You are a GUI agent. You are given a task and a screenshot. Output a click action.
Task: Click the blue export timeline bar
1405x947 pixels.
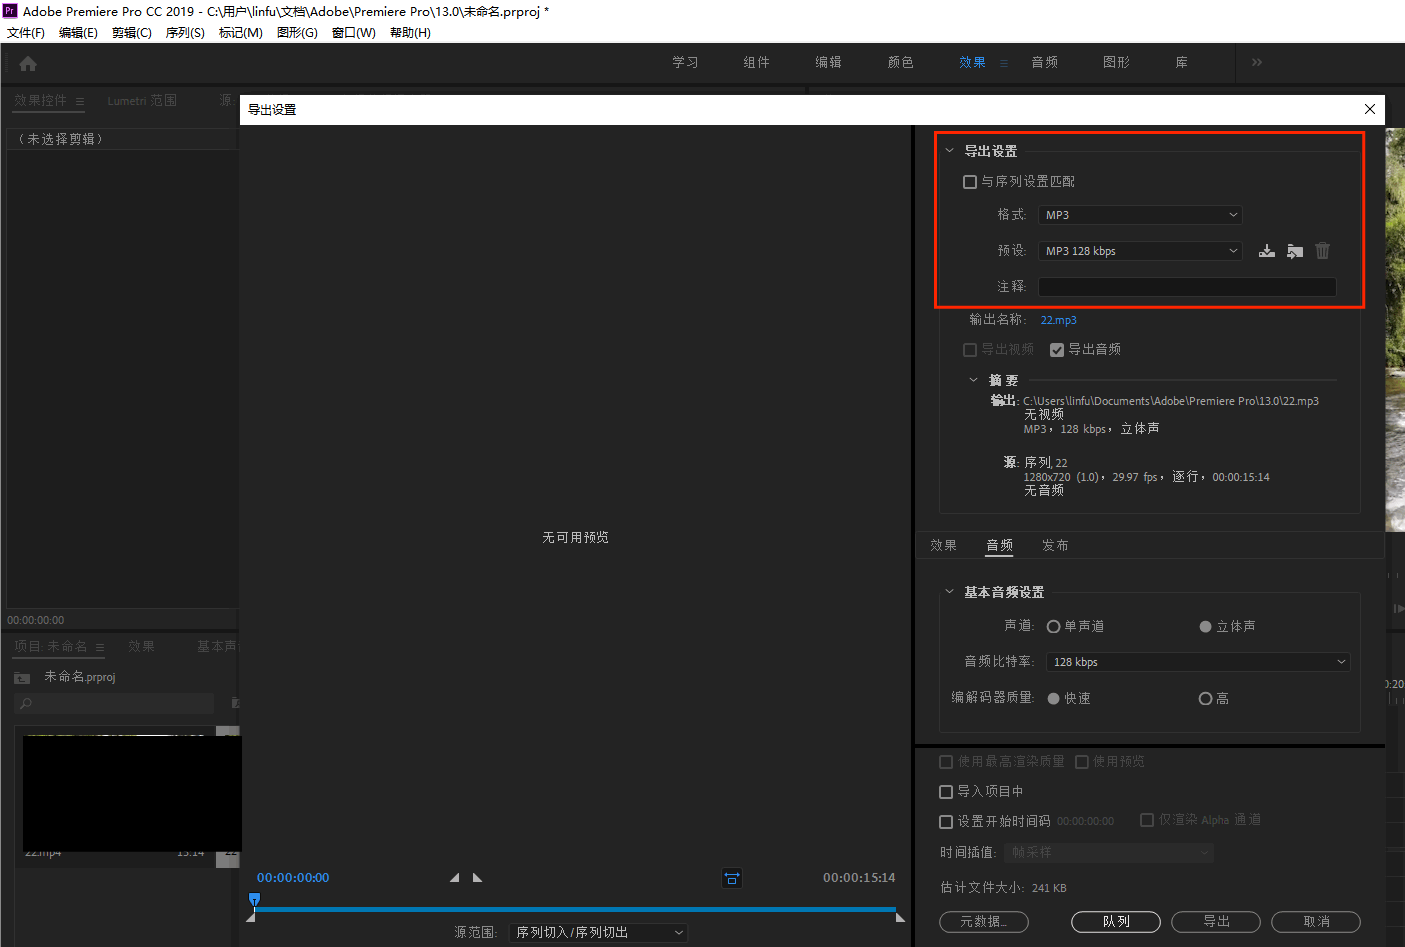coord(575,909)
